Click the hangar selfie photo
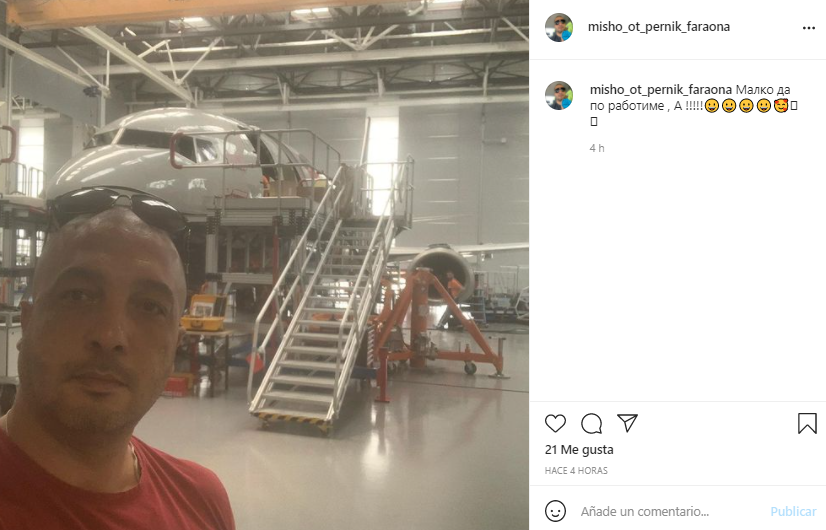The width and height of the screenshot is (826, 530). [x=264, y=265]
